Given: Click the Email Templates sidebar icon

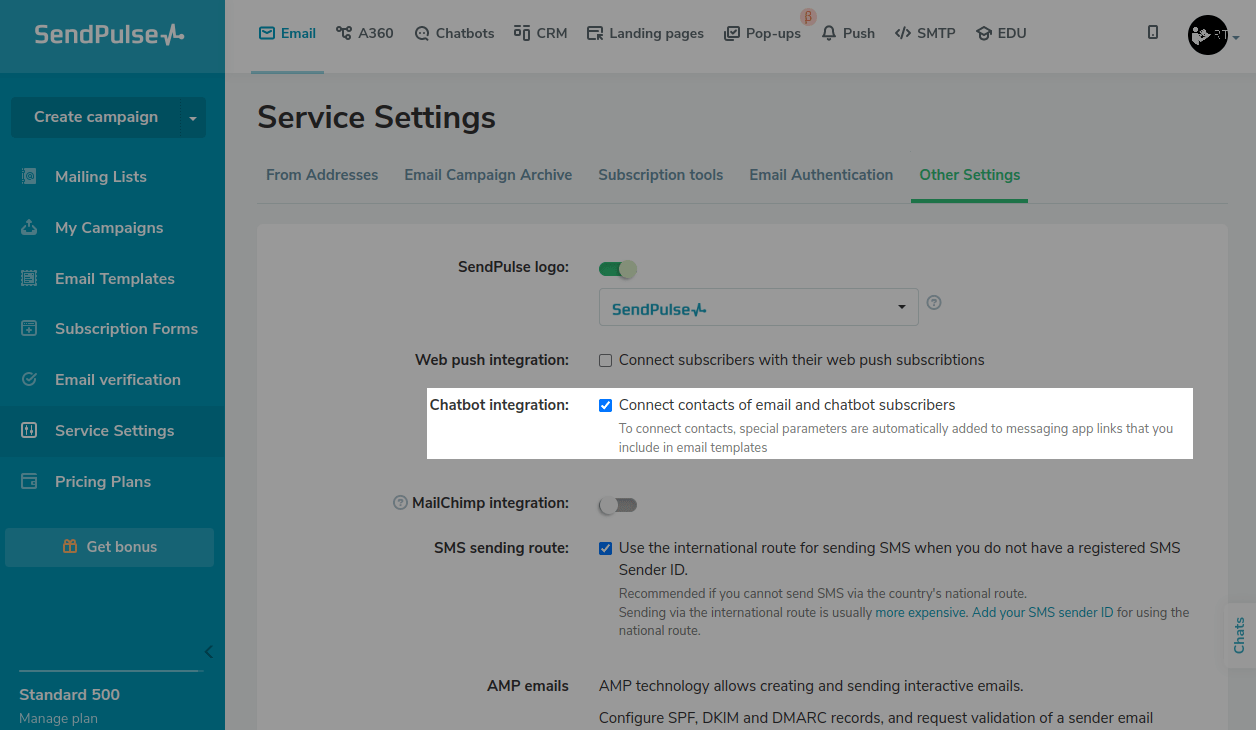Looking at the screenshot, I should click(29, 279).
